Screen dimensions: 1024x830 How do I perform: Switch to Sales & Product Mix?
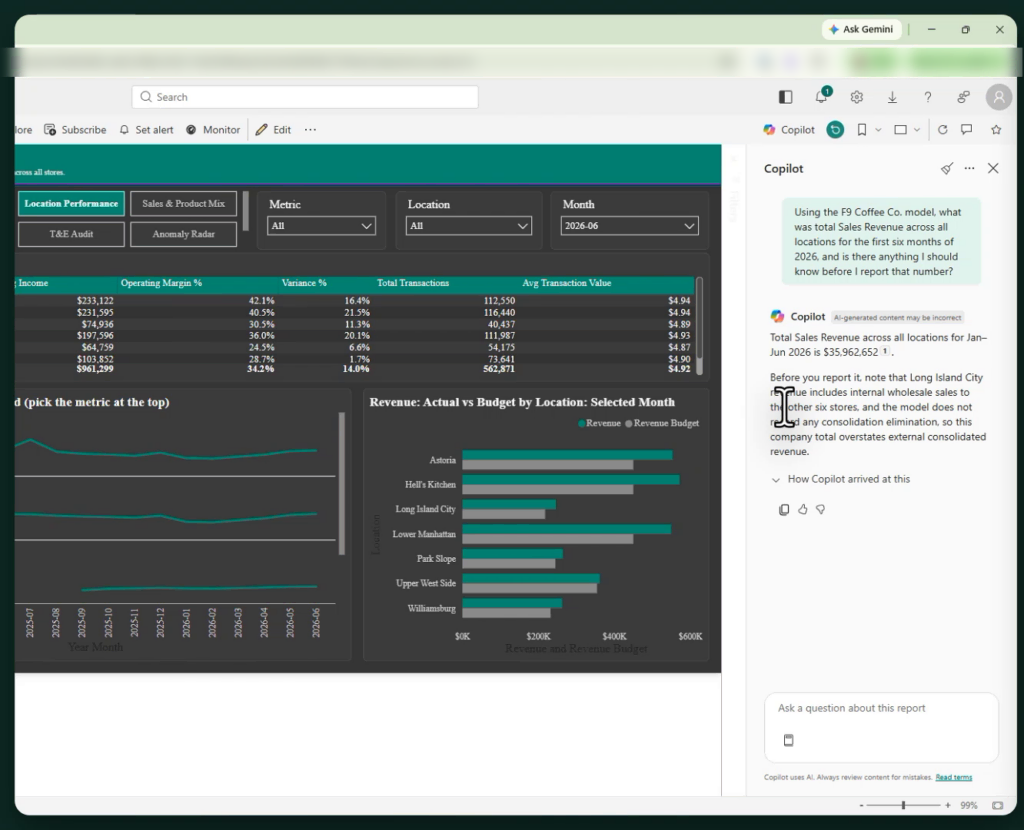point(184,204)
